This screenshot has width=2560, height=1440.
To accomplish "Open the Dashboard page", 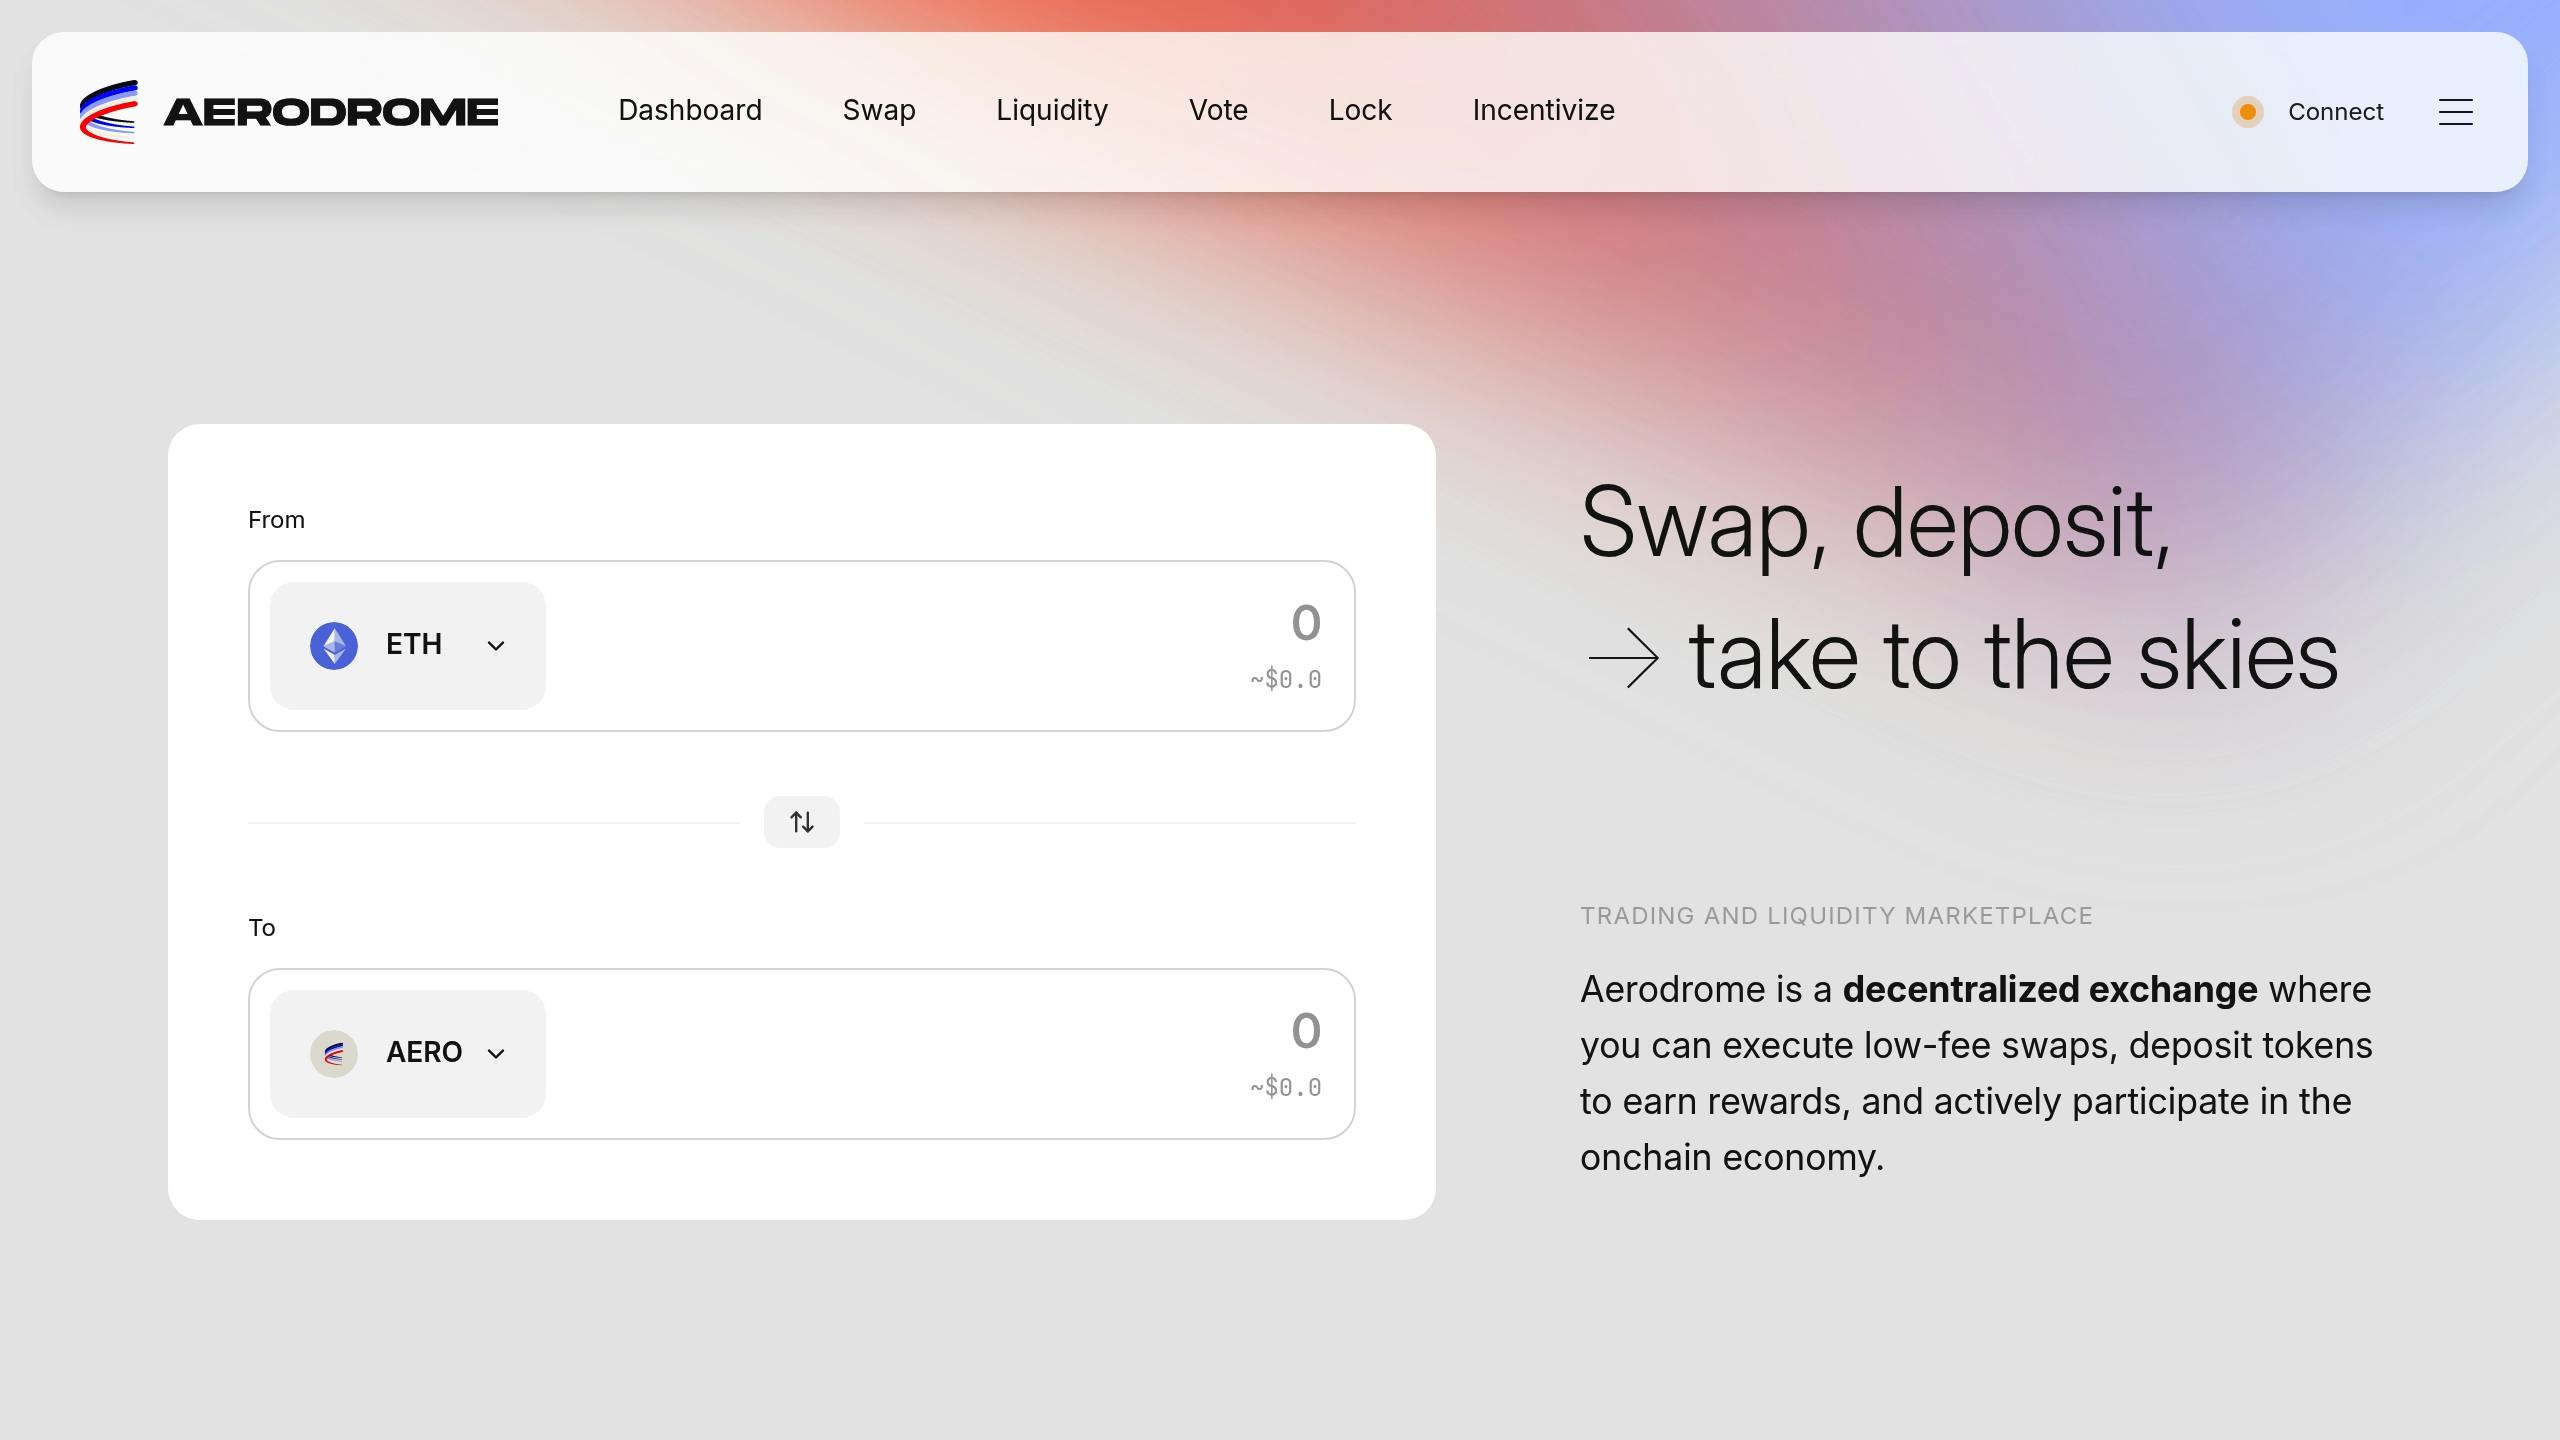I will [x=690, y=110].
